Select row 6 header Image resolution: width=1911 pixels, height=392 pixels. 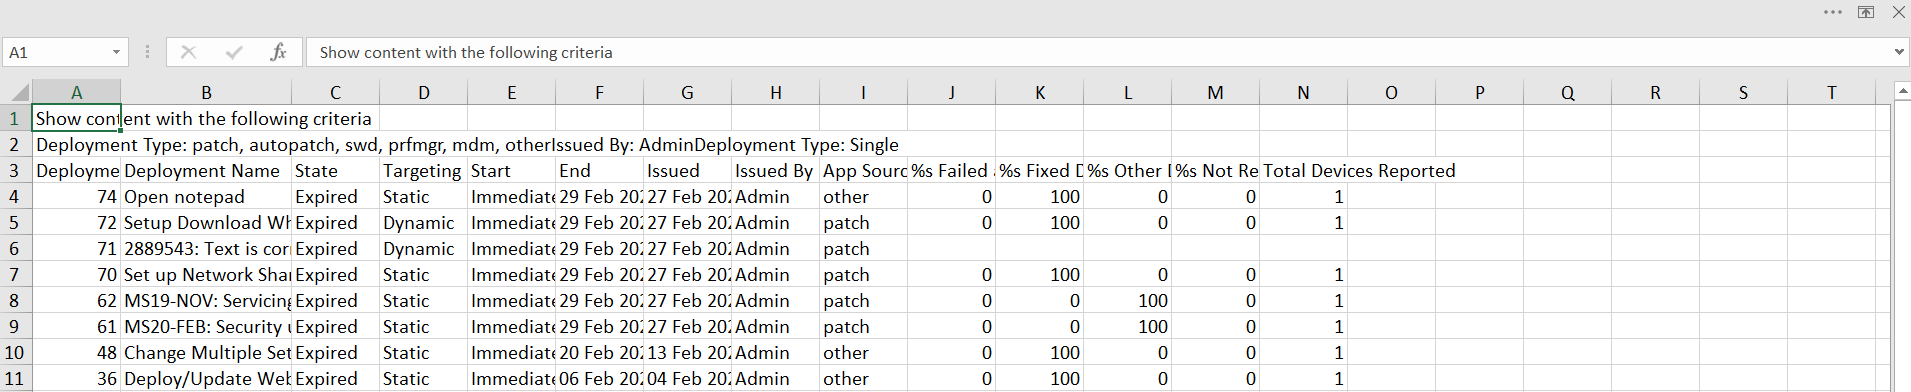[x=15, y=248]
